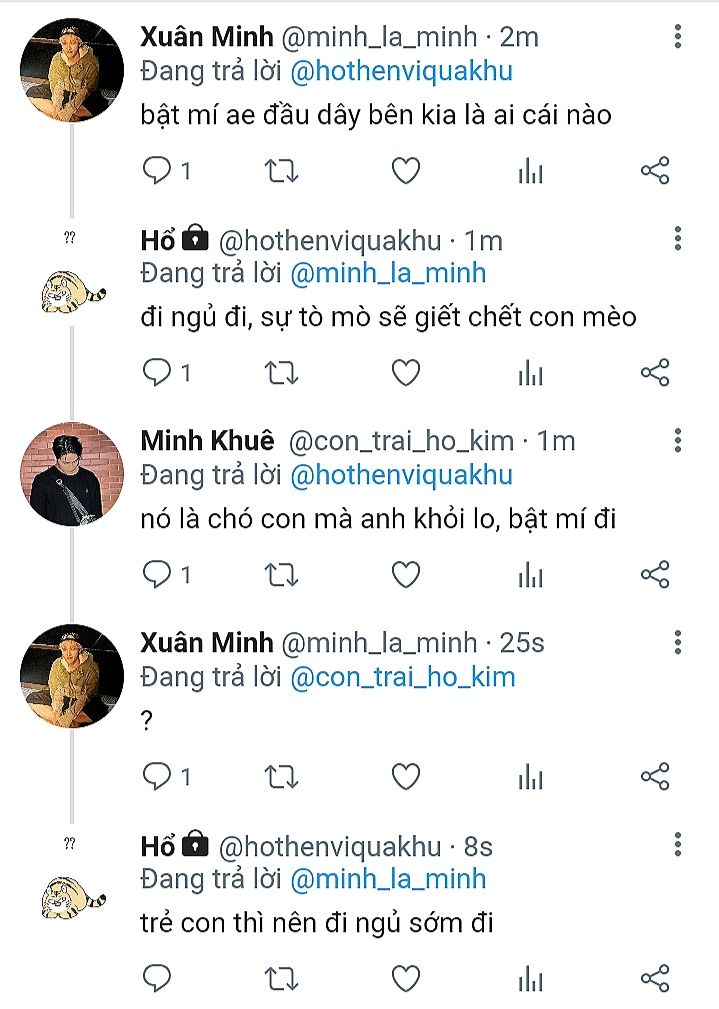Open @con_trai_ho_kim mention link in reply
719x1009 pixels.
pyautogui.click(x=402, y=676)
